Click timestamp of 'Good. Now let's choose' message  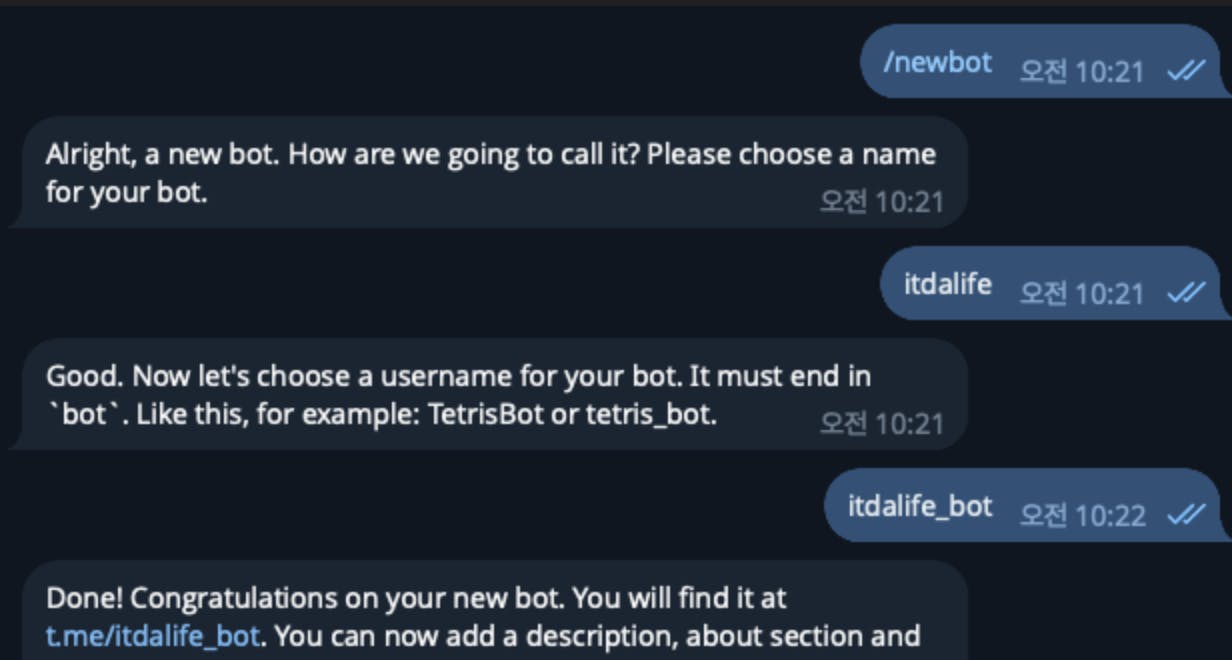click(x=881, y=423)
